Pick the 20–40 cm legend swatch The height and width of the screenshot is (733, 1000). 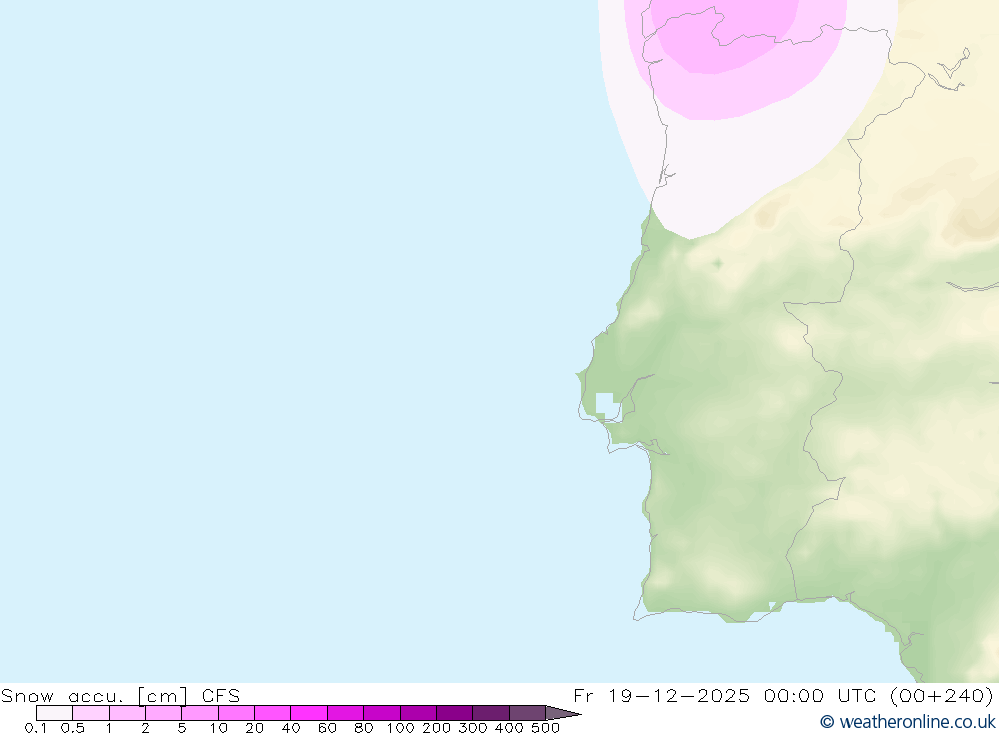tap(272, 713)
